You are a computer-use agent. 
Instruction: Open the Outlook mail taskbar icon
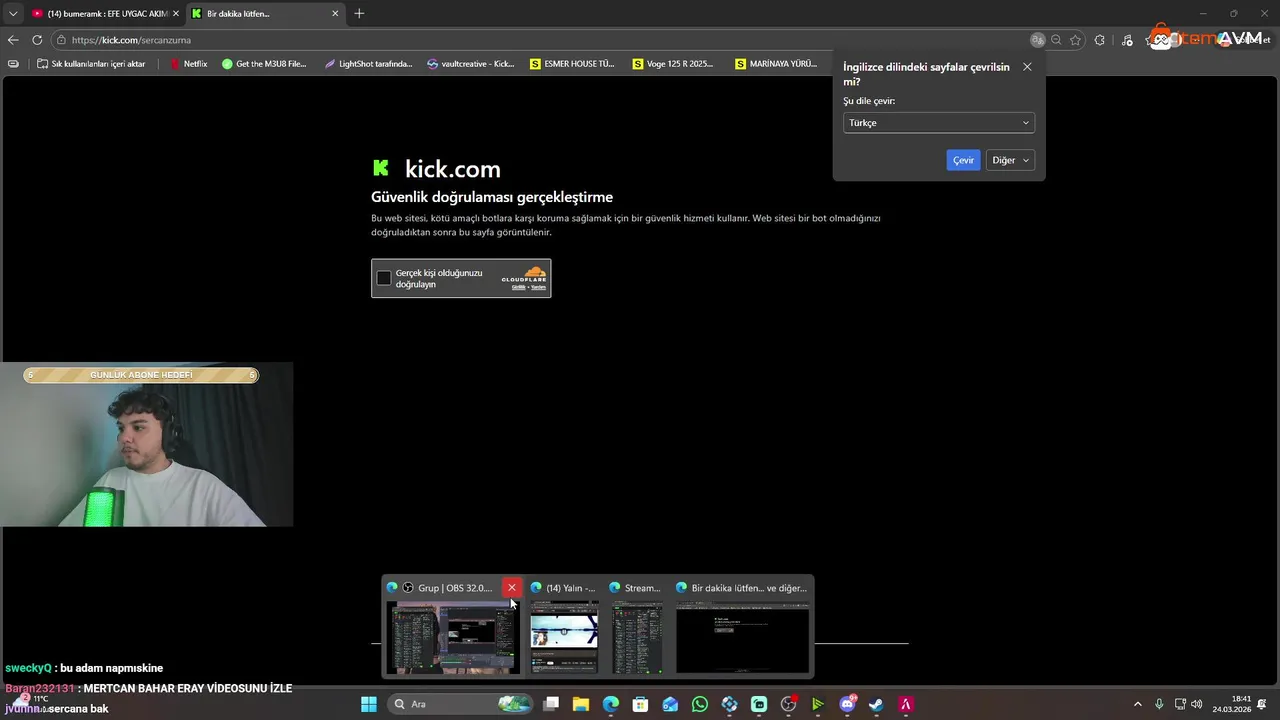[x=670, y=704]
